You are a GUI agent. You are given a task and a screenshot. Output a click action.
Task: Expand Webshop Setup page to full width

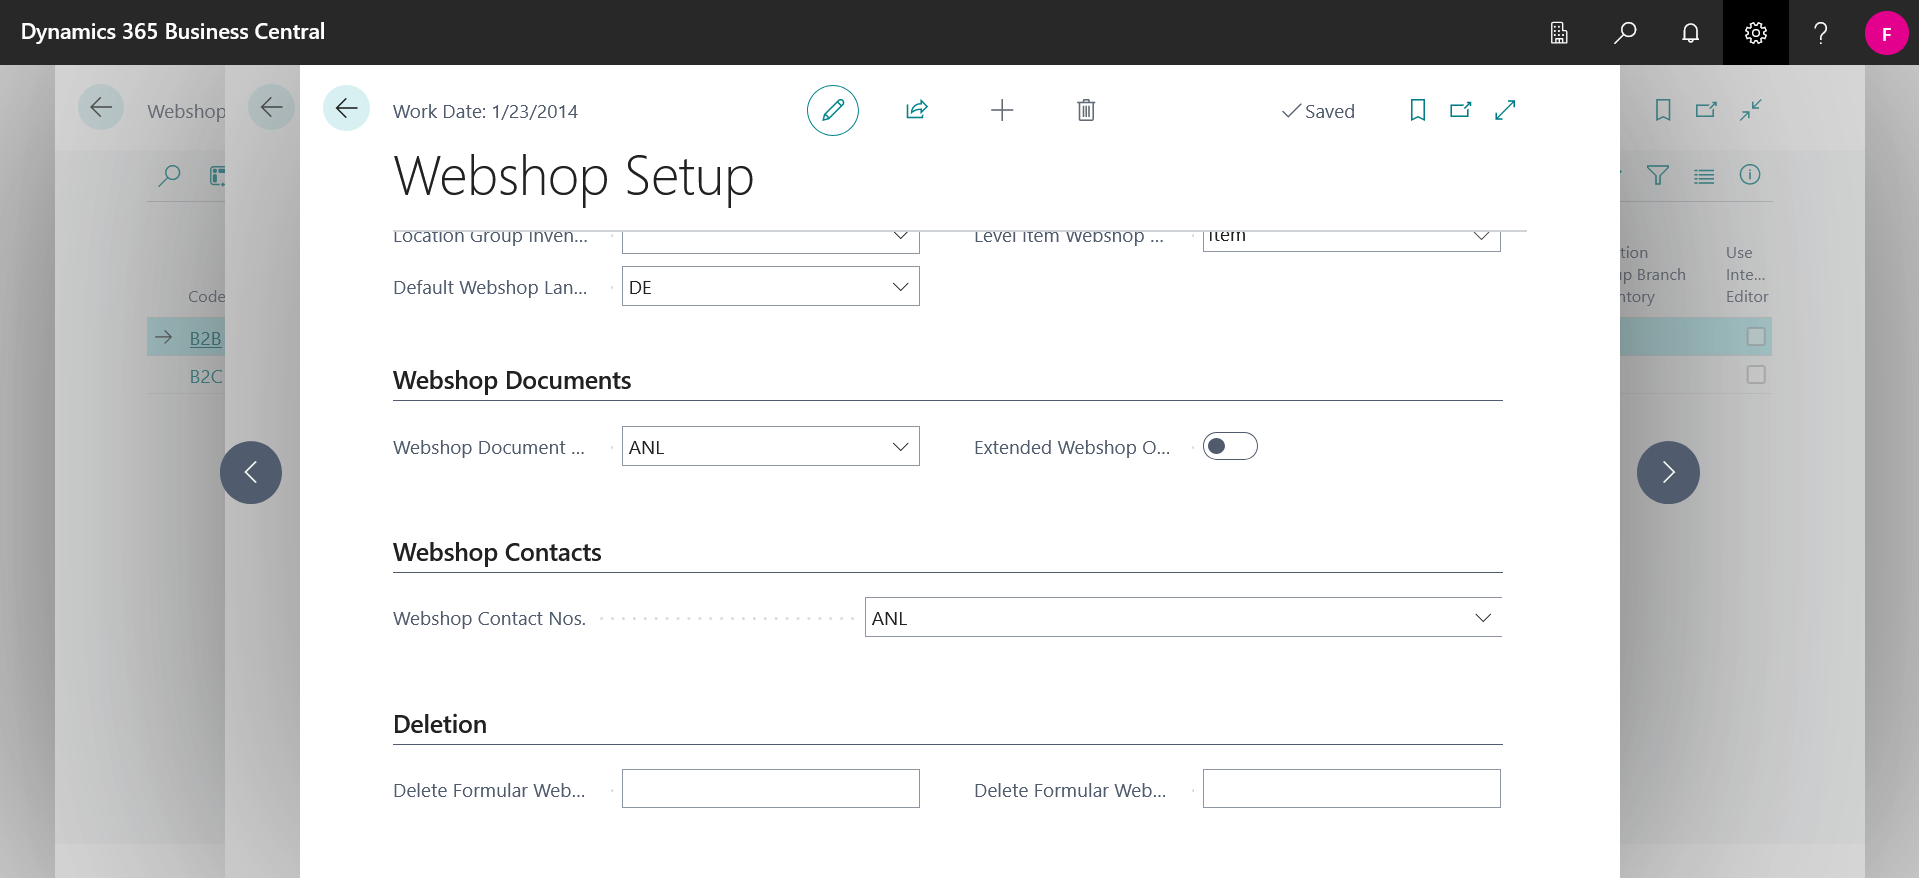coord(1505,110)
